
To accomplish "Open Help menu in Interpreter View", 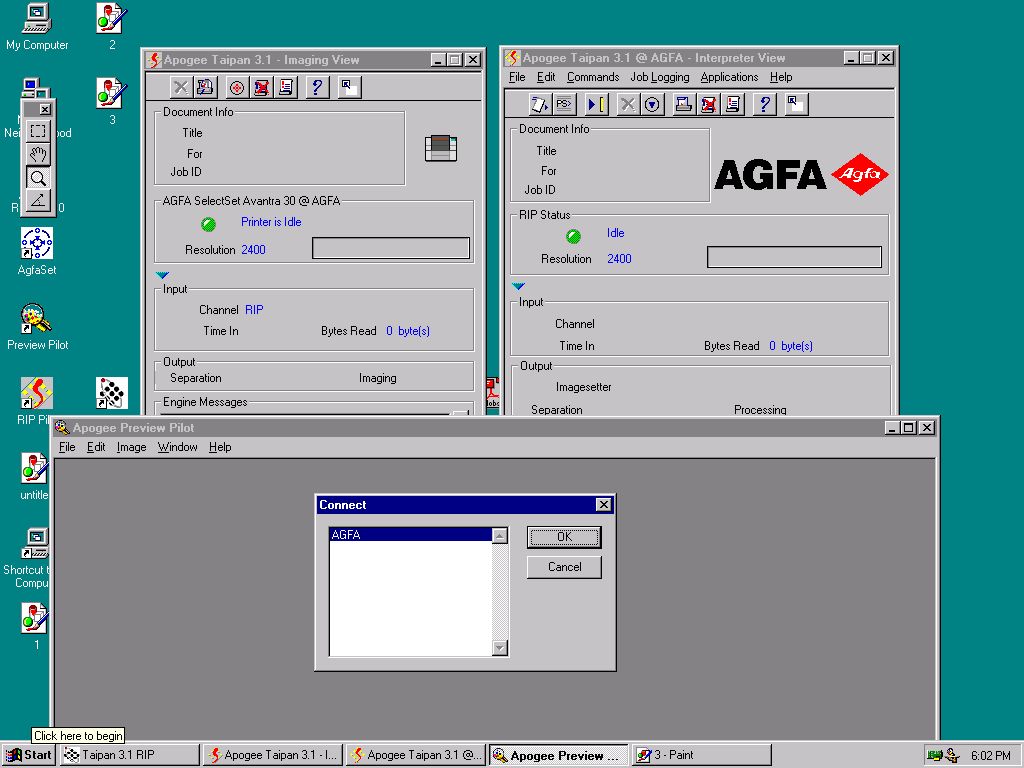I will 781,77.
